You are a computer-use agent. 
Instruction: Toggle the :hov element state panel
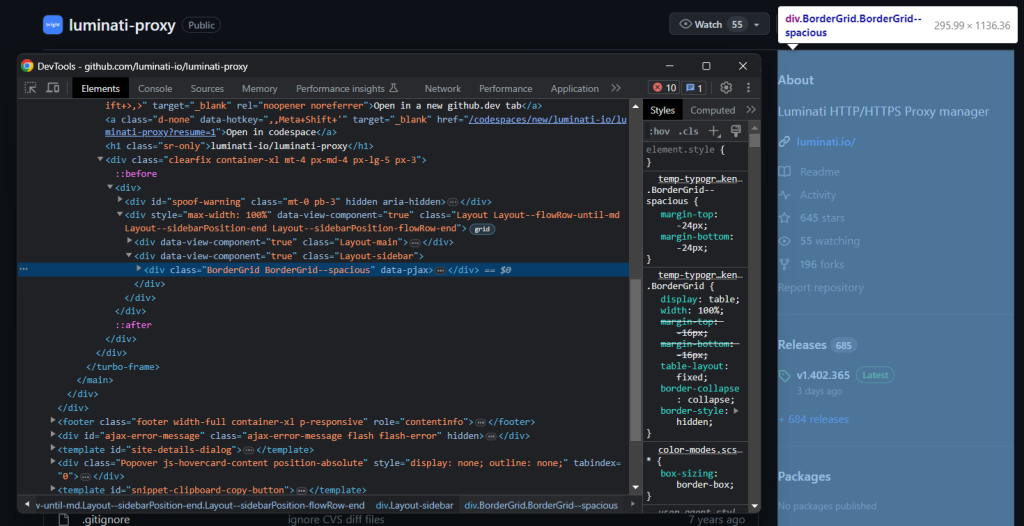coord(660,131)
